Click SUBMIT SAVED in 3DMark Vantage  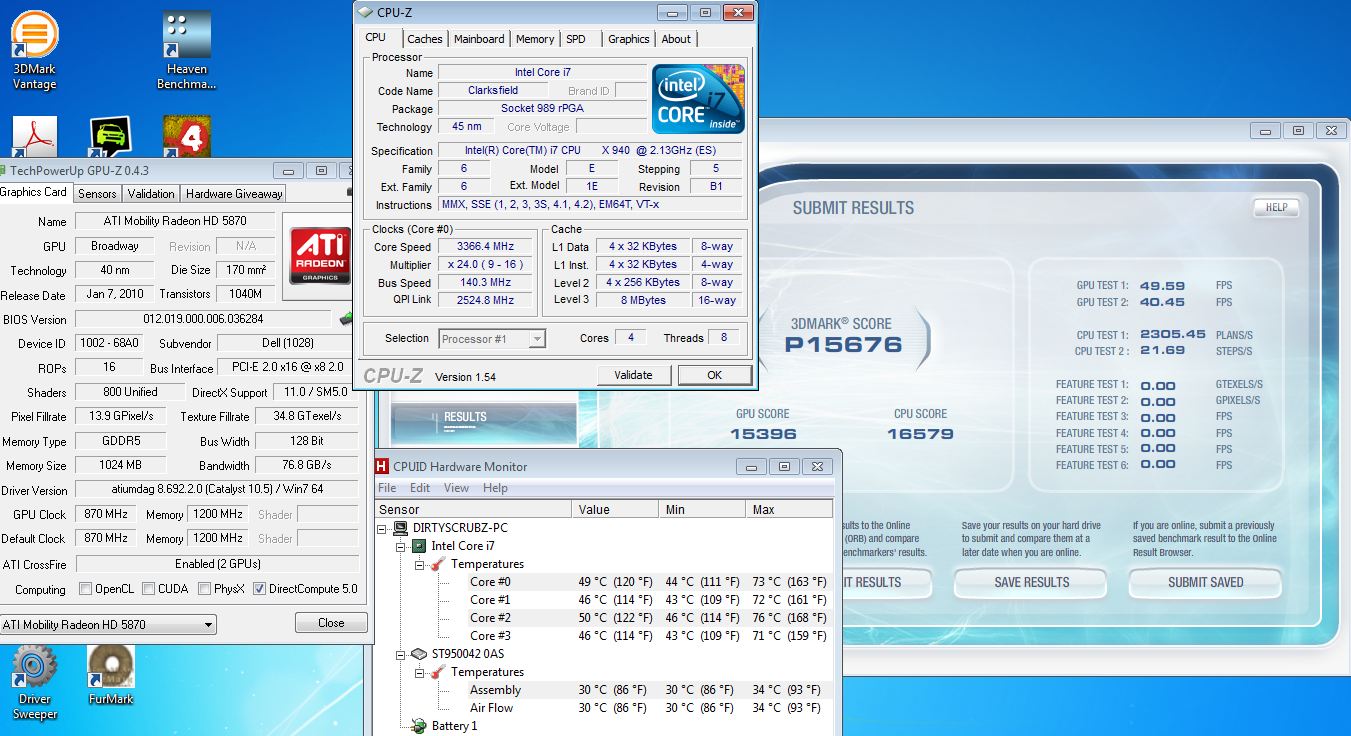(x=1205, y=582)
